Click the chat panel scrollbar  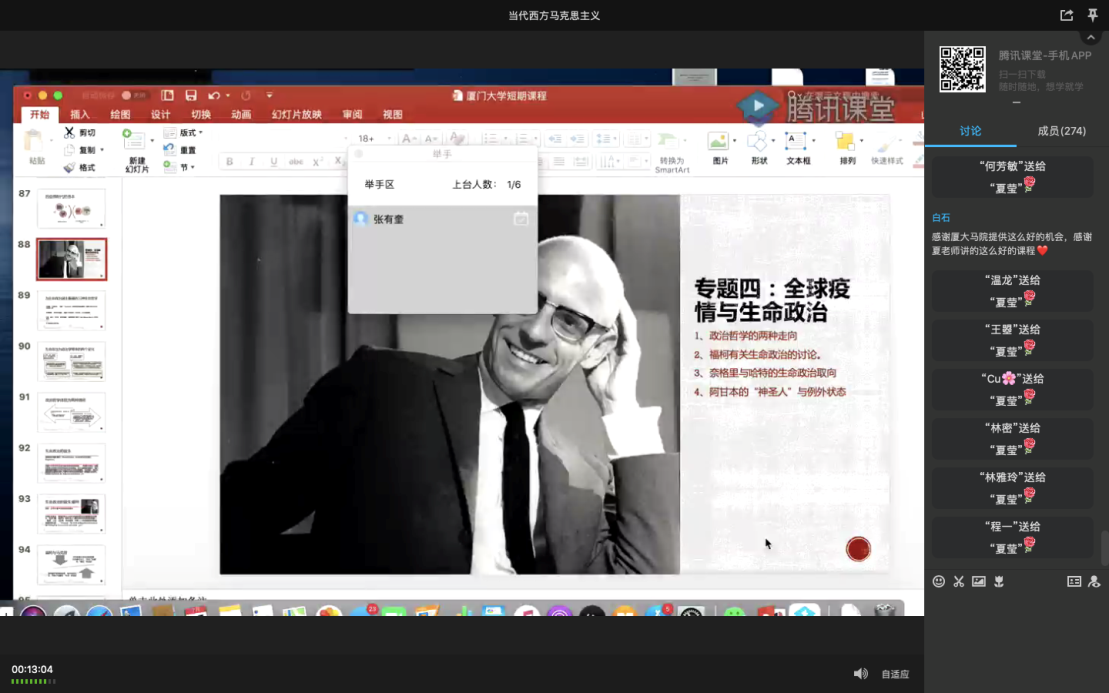1104,548
